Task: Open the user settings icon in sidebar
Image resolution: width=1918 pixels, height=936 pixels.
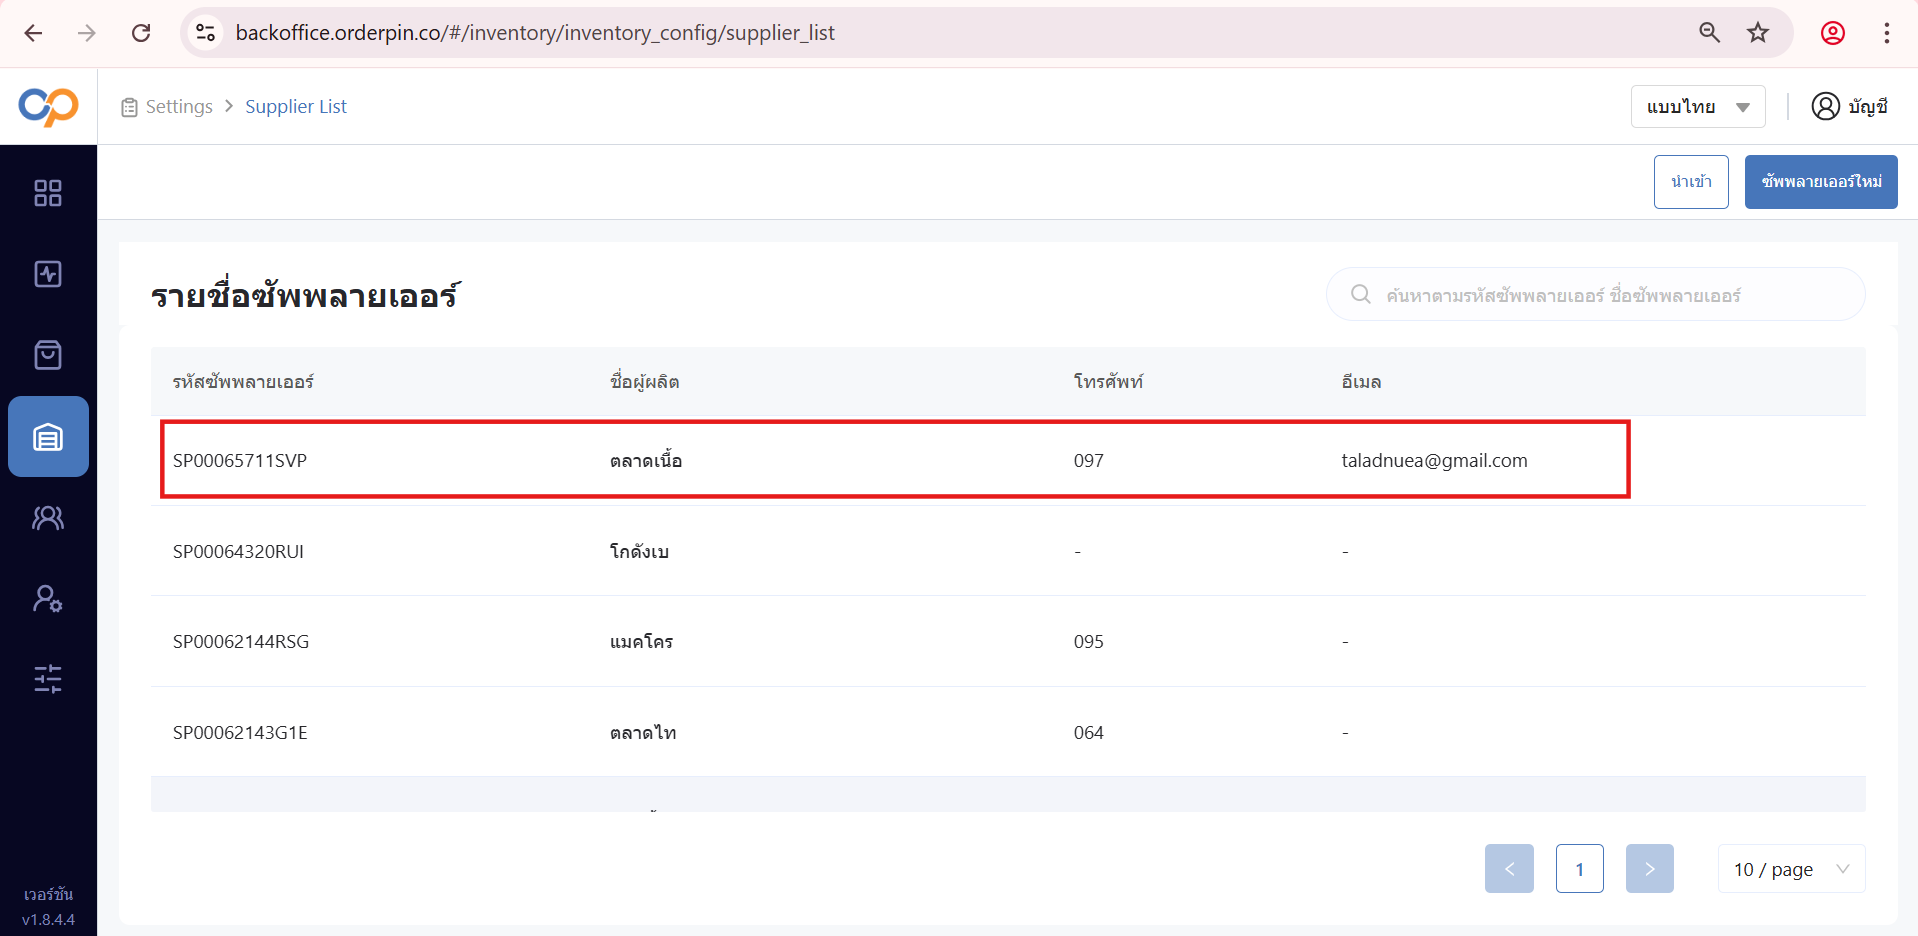Action: [x=48, y=598]
